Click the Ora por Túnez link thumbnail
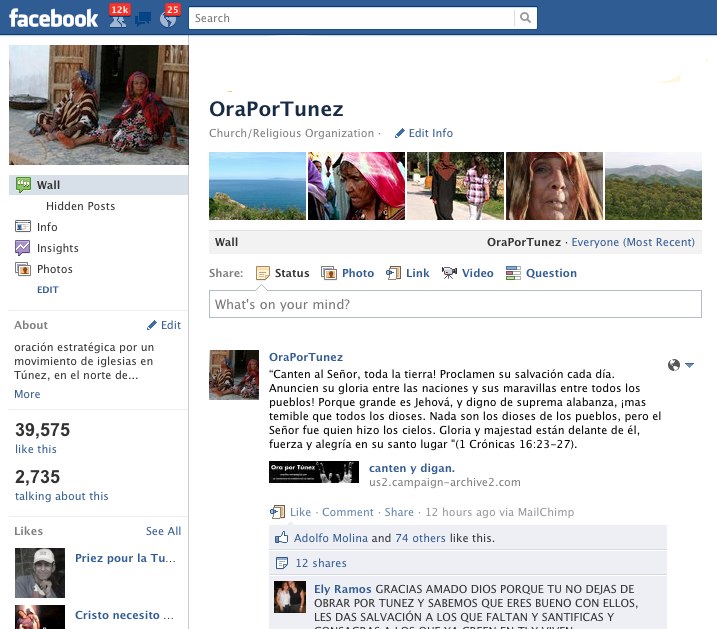This screenshot has width=717, height=629. tap(314, 472)
